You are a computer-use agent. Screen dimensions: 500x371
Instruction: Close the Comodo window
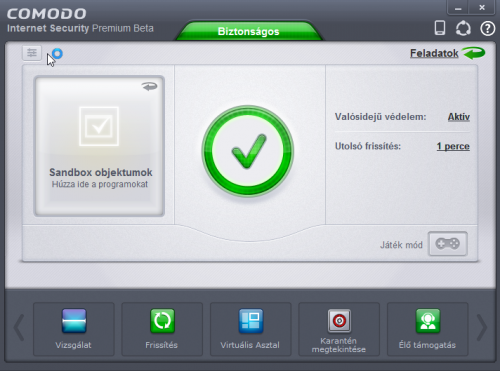[x=482, y=8]
